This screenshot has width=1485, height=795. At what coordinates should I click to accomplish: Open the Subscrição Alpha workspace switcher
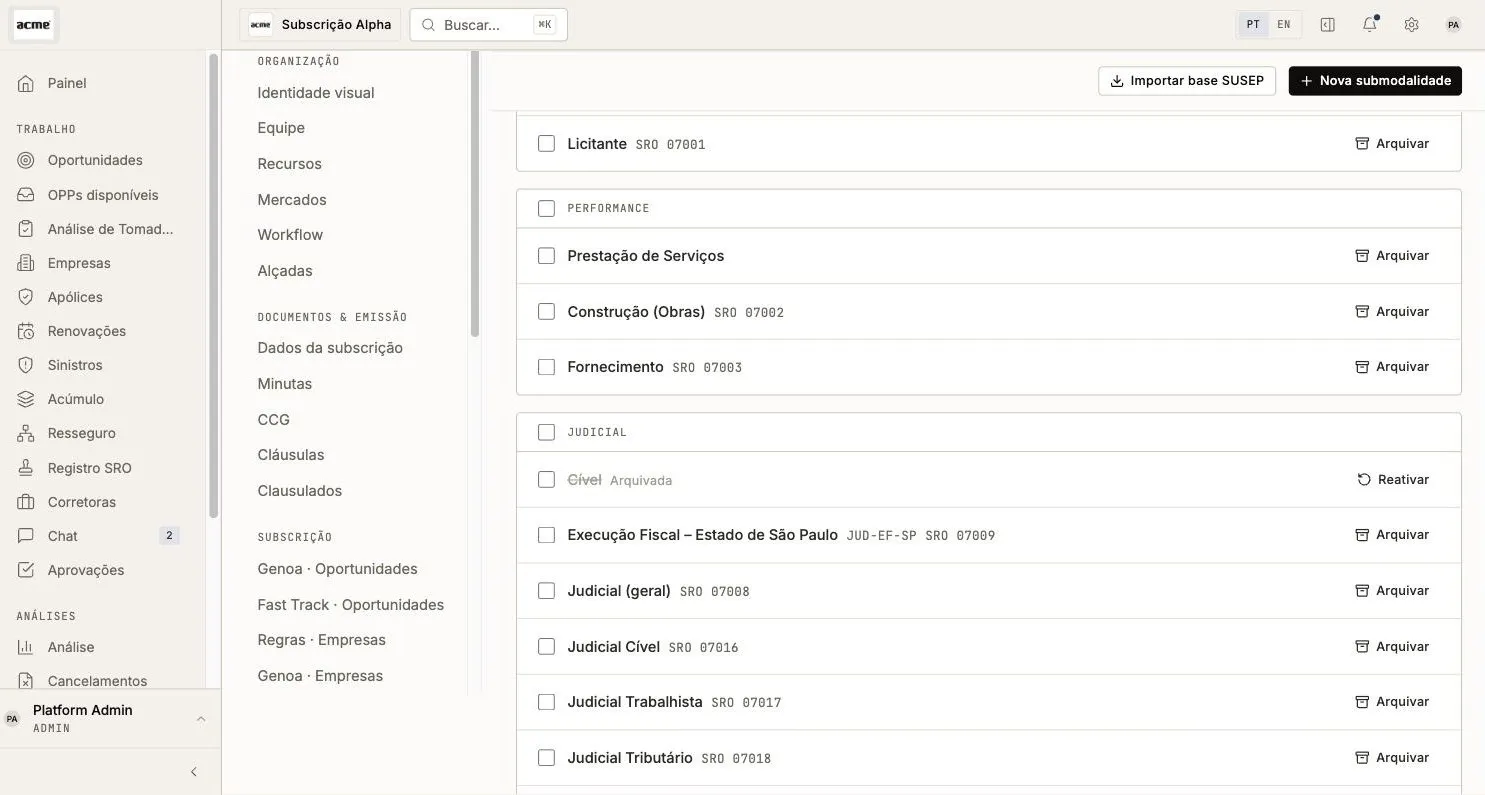[320, 25]
